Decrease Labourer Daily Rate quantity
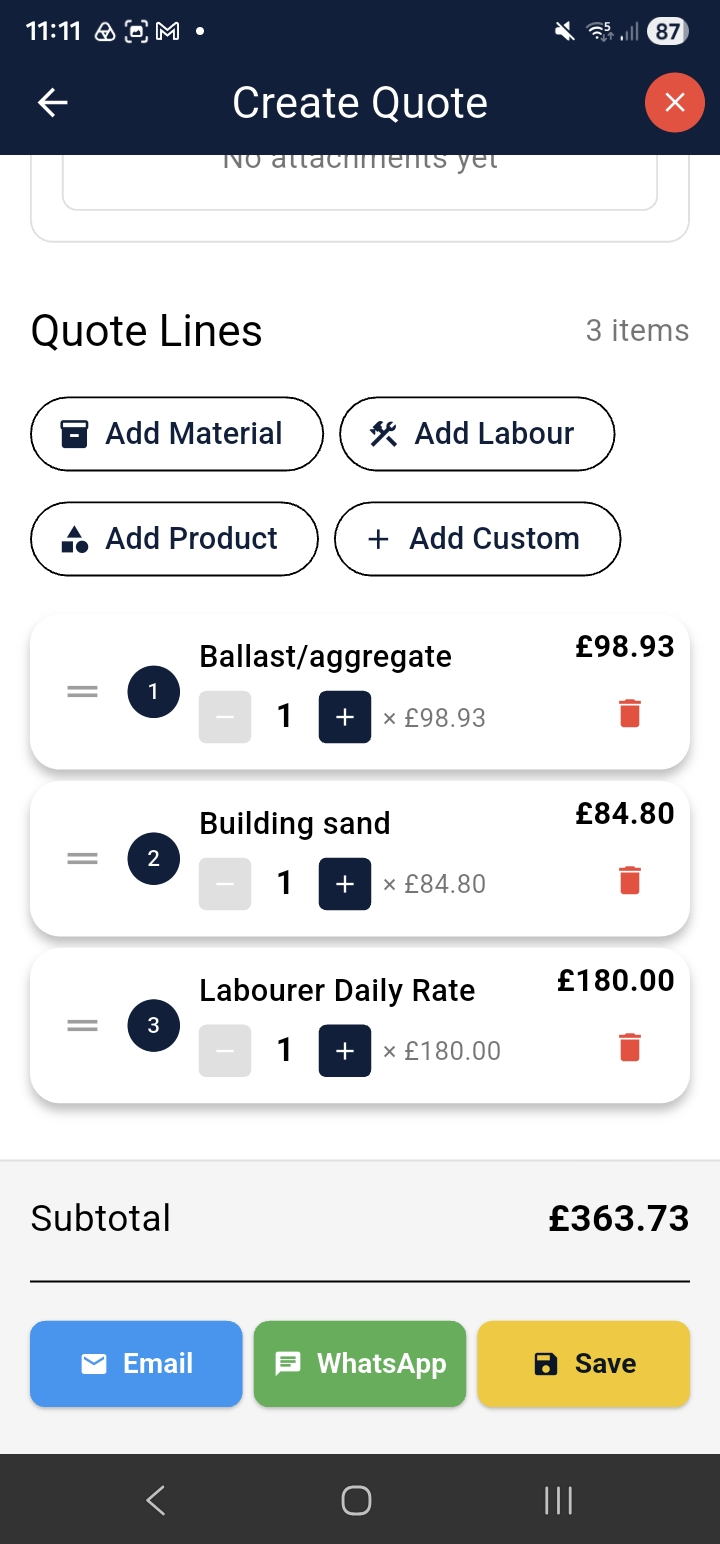The height and width of the screenshot is (1544, 720). click(225, 1051)
